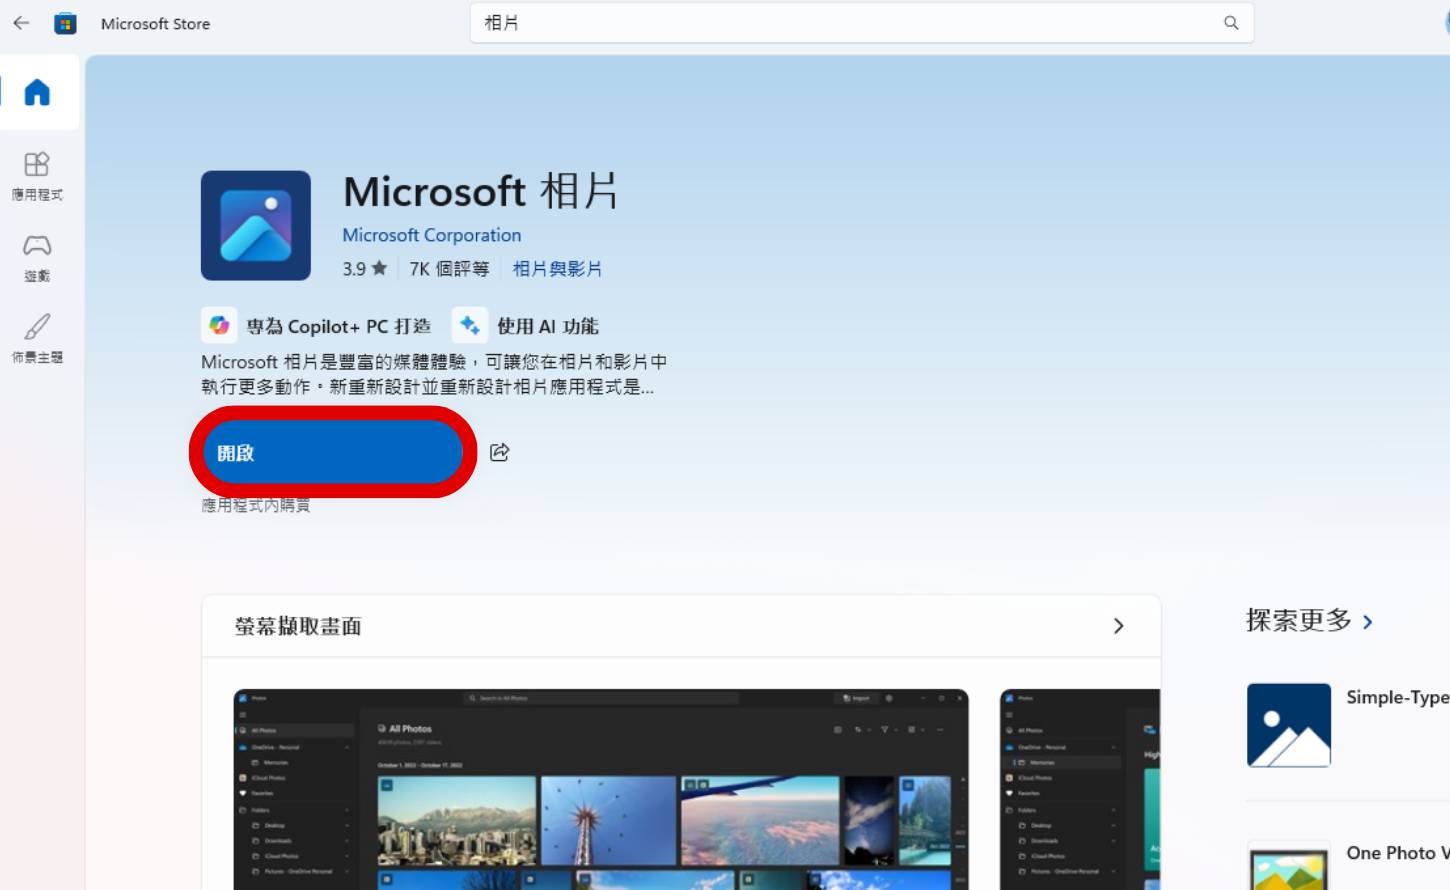Open the Microsoft Corporation publisher link

coord(432,235)
